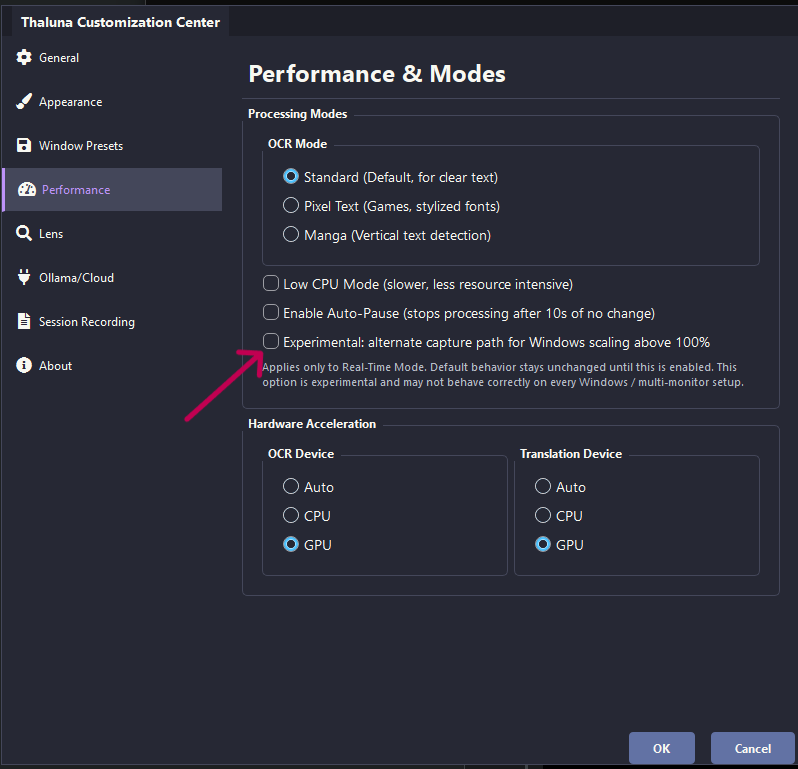Viewport: 798px width, 769px height.
Task: Click the Performance & Modes heading
Action: click(377, 74)
